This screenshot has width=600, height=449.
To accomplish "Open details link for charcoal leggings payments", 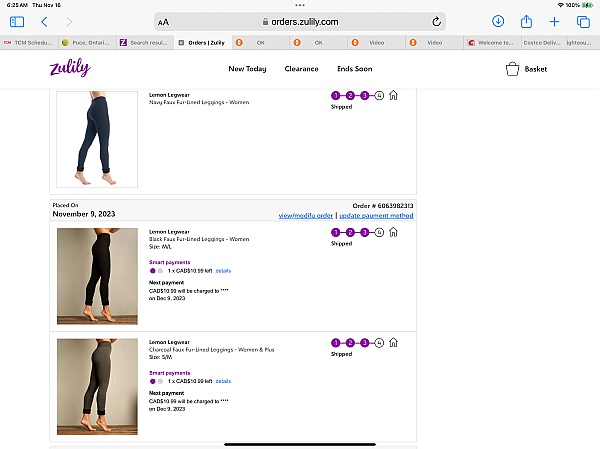I will (223, 381).
